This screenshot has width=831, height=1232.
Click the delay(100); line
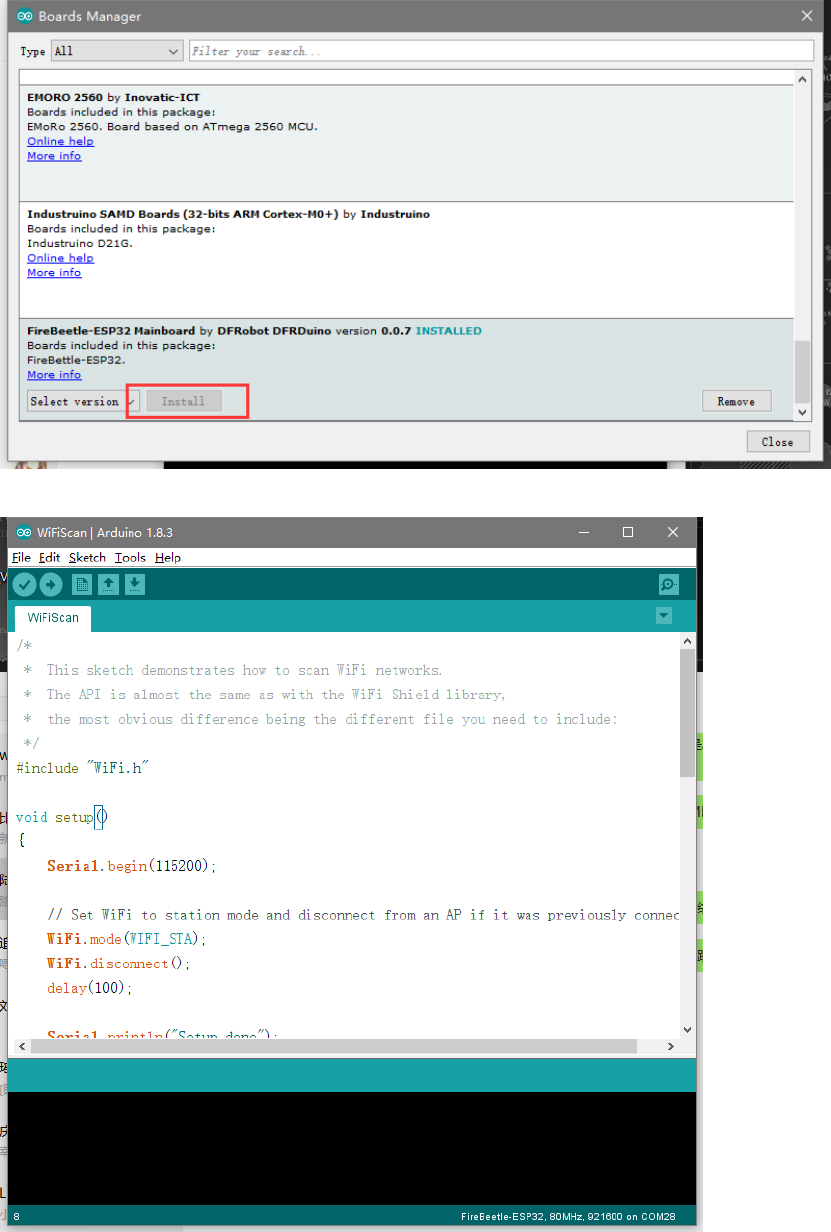(89, 988)
